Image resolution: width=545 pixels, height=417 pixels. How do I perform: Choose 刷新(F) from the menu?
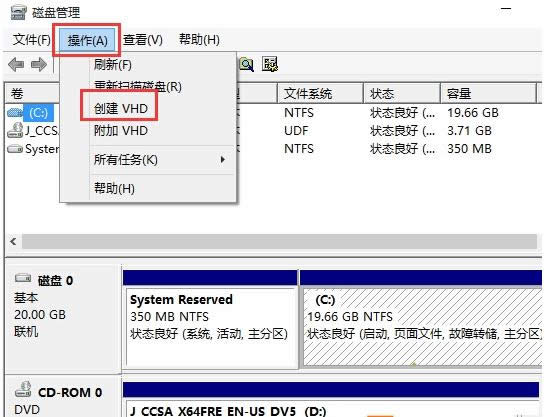pyautogui.click(x=113, y=65)
